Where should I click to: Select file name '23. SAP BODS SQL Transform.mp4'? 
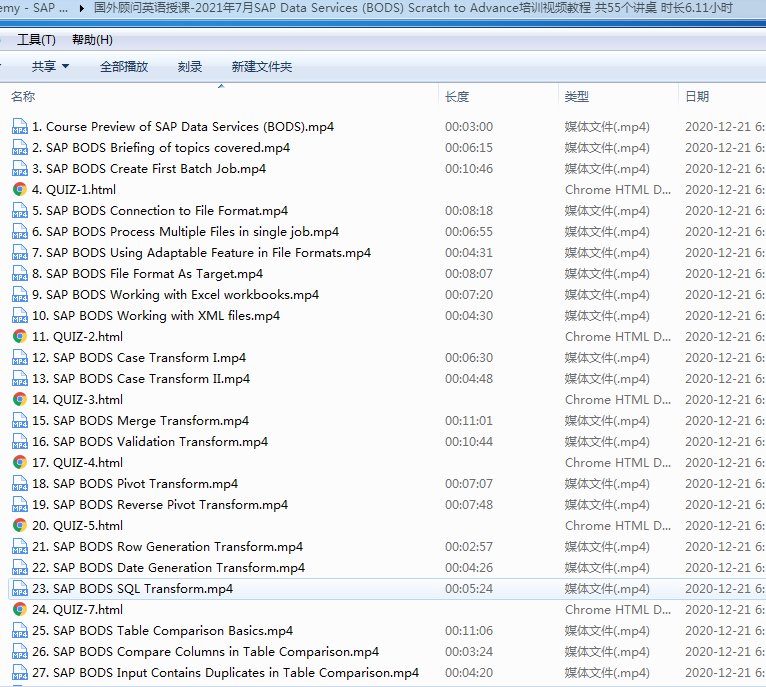point(132,589)
